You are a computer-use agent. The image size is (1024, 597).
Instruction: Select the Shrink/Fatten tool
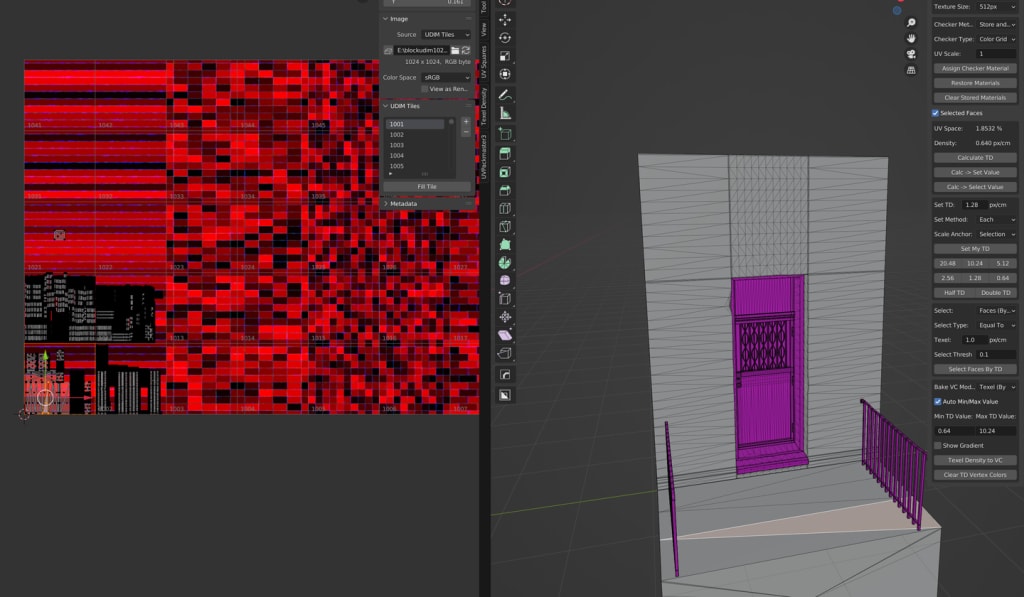click(505, 317)
